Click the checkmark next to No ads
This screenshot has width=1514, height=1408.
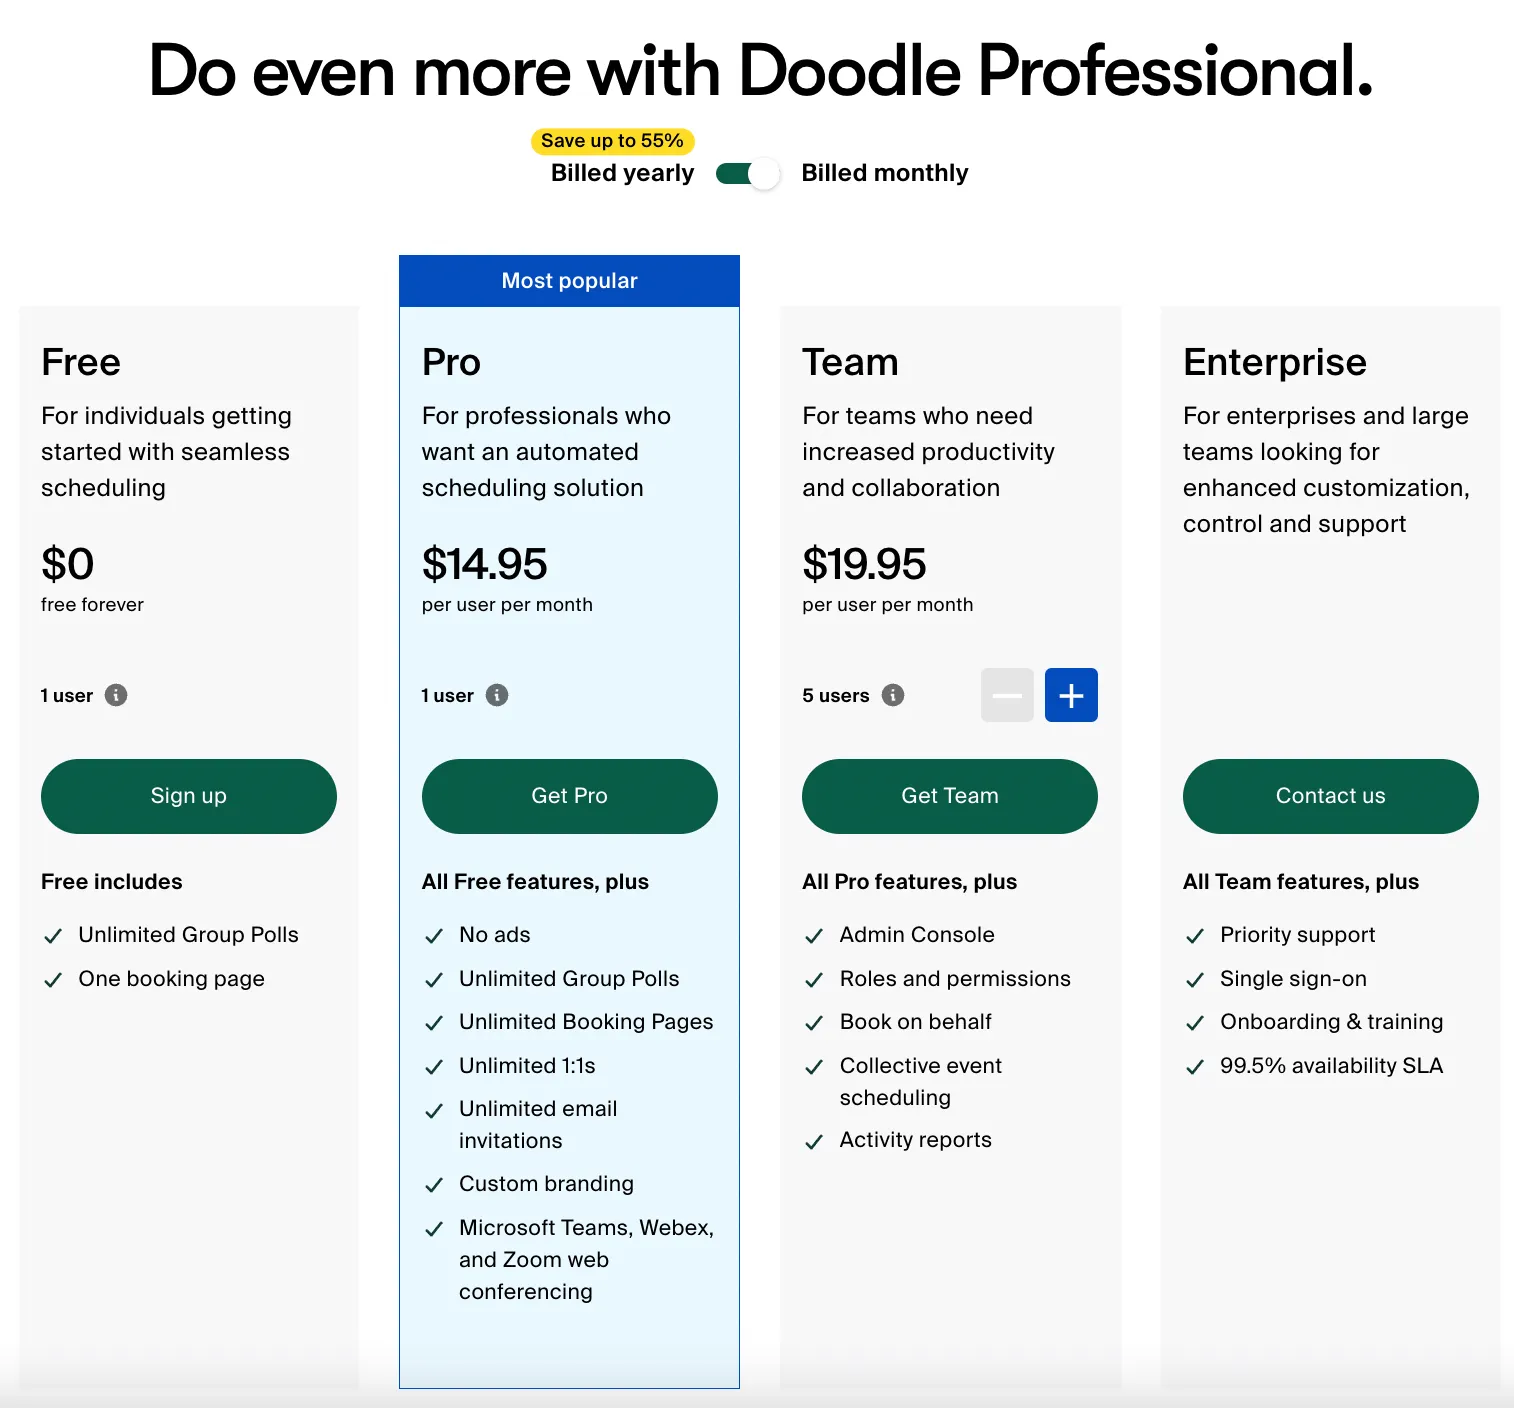coord(434,936)
